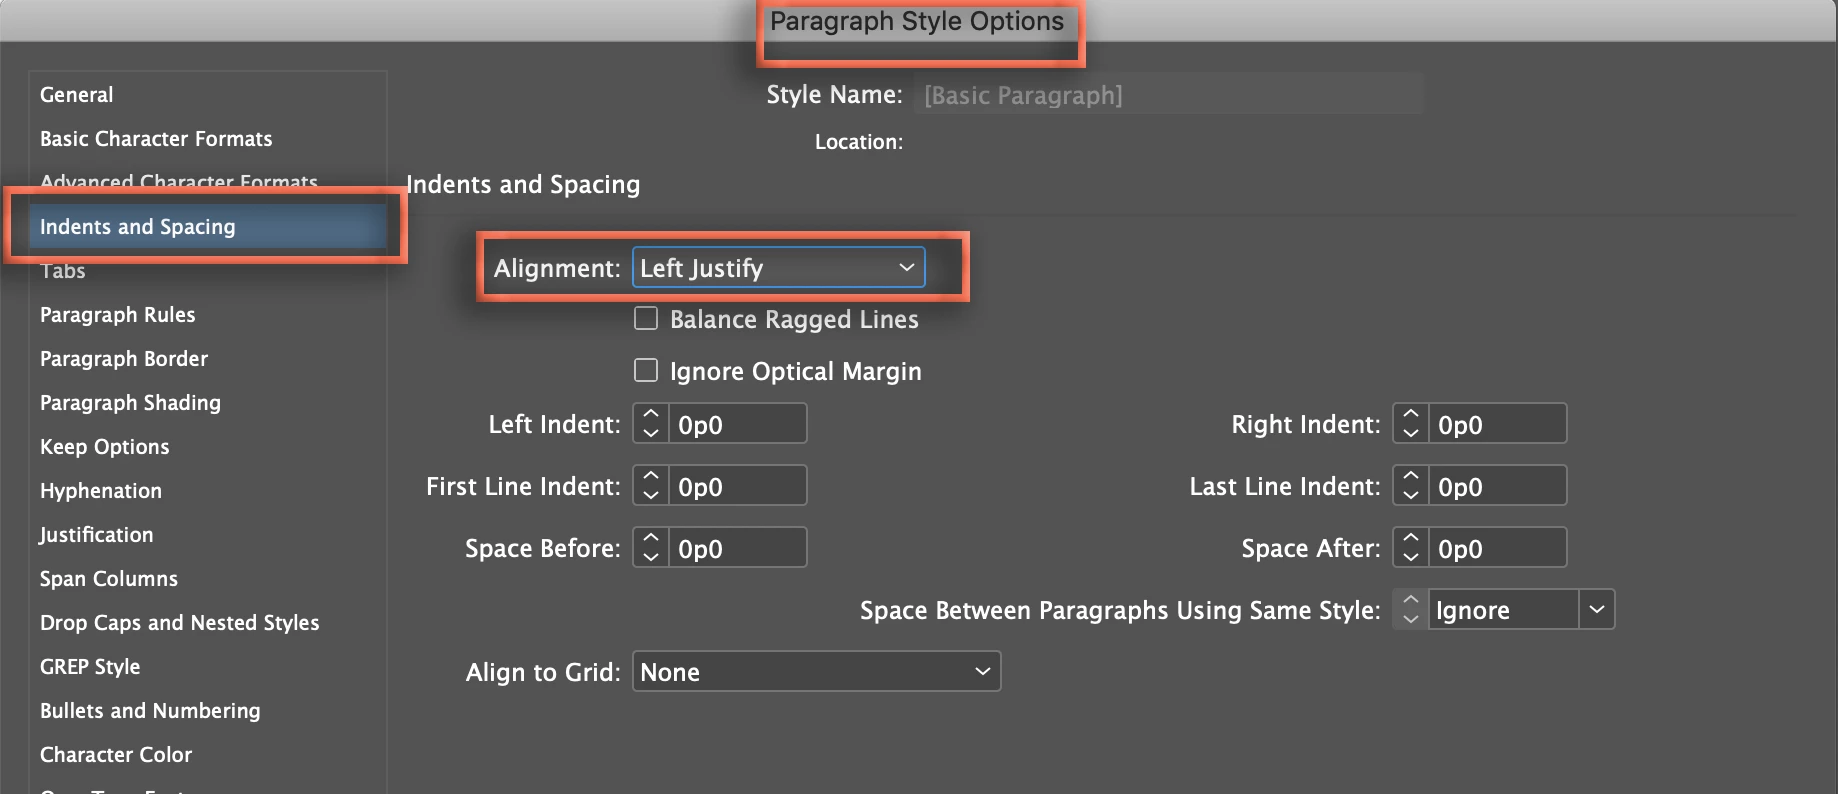The image size is (1838, 794).
Task: Expand the Align to Grid dropdown
Action: tap(816, 672)
